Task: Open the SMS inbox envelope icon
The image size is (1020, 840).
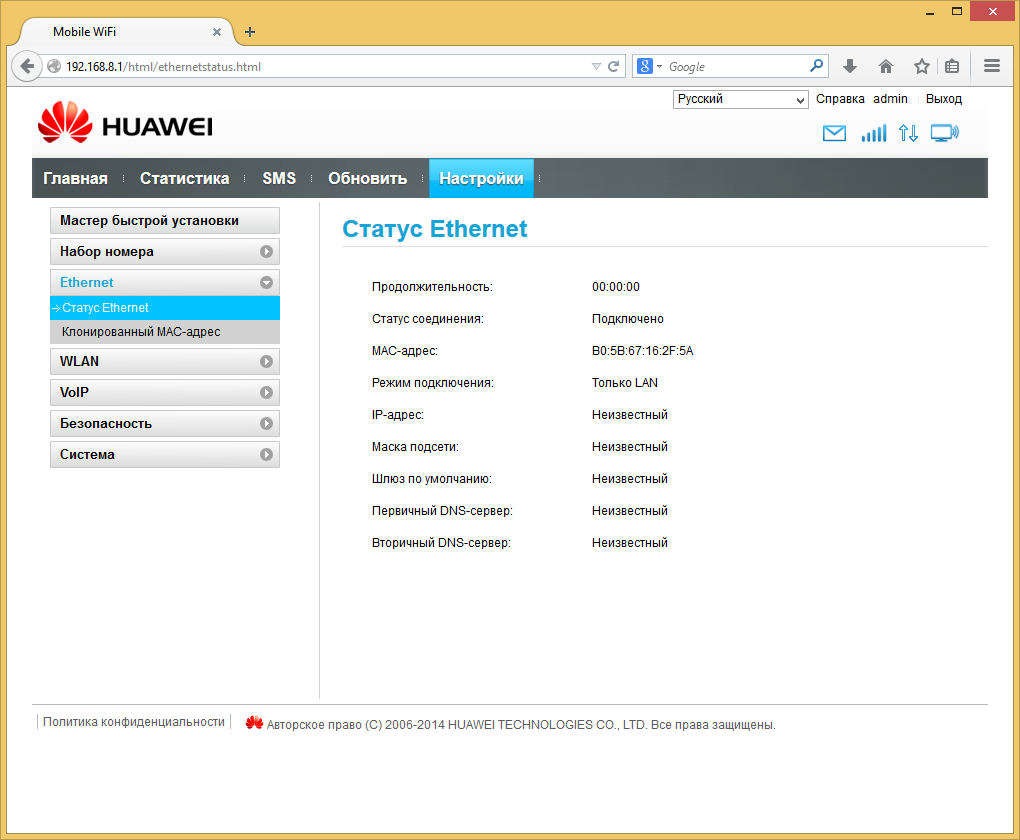Action: point(834,133)
